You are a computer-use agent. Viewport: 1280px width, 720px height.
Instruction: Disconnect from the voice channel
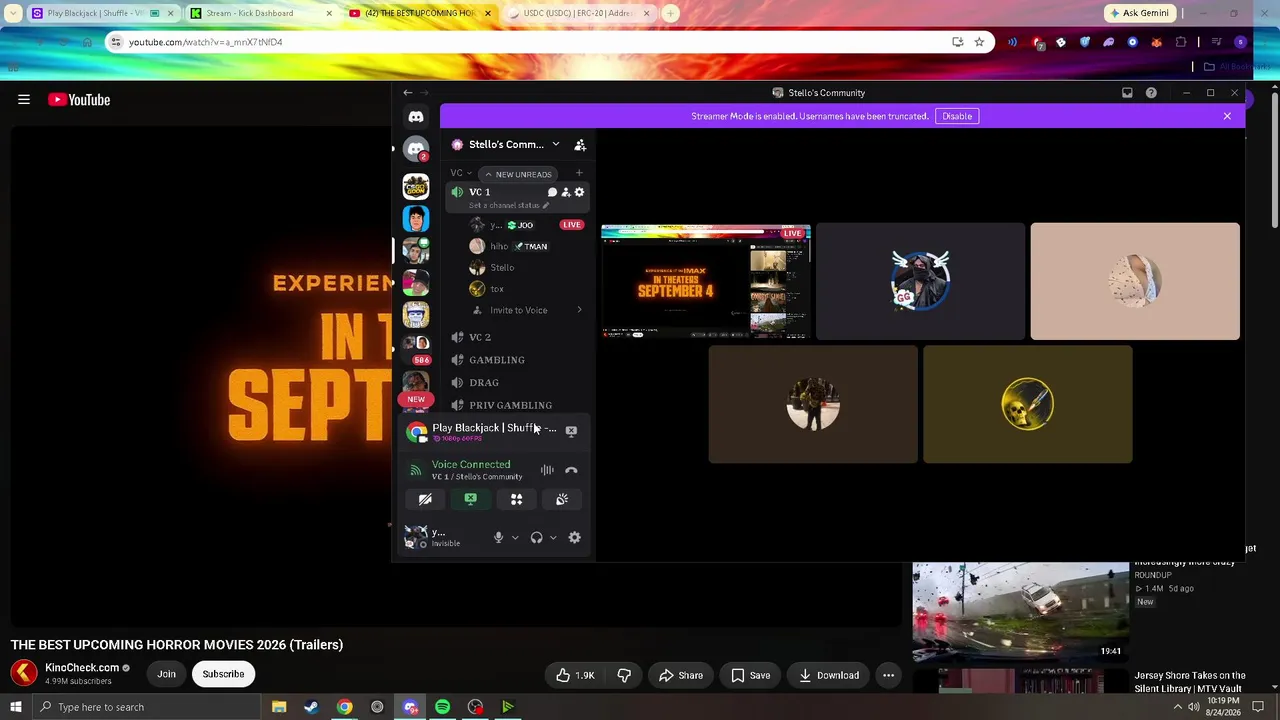[x=571, y=470]
